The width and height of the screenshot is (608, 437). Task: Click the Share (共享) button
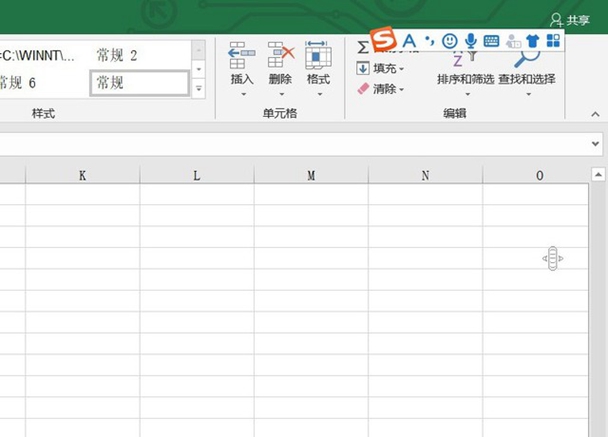click(570, 19)
